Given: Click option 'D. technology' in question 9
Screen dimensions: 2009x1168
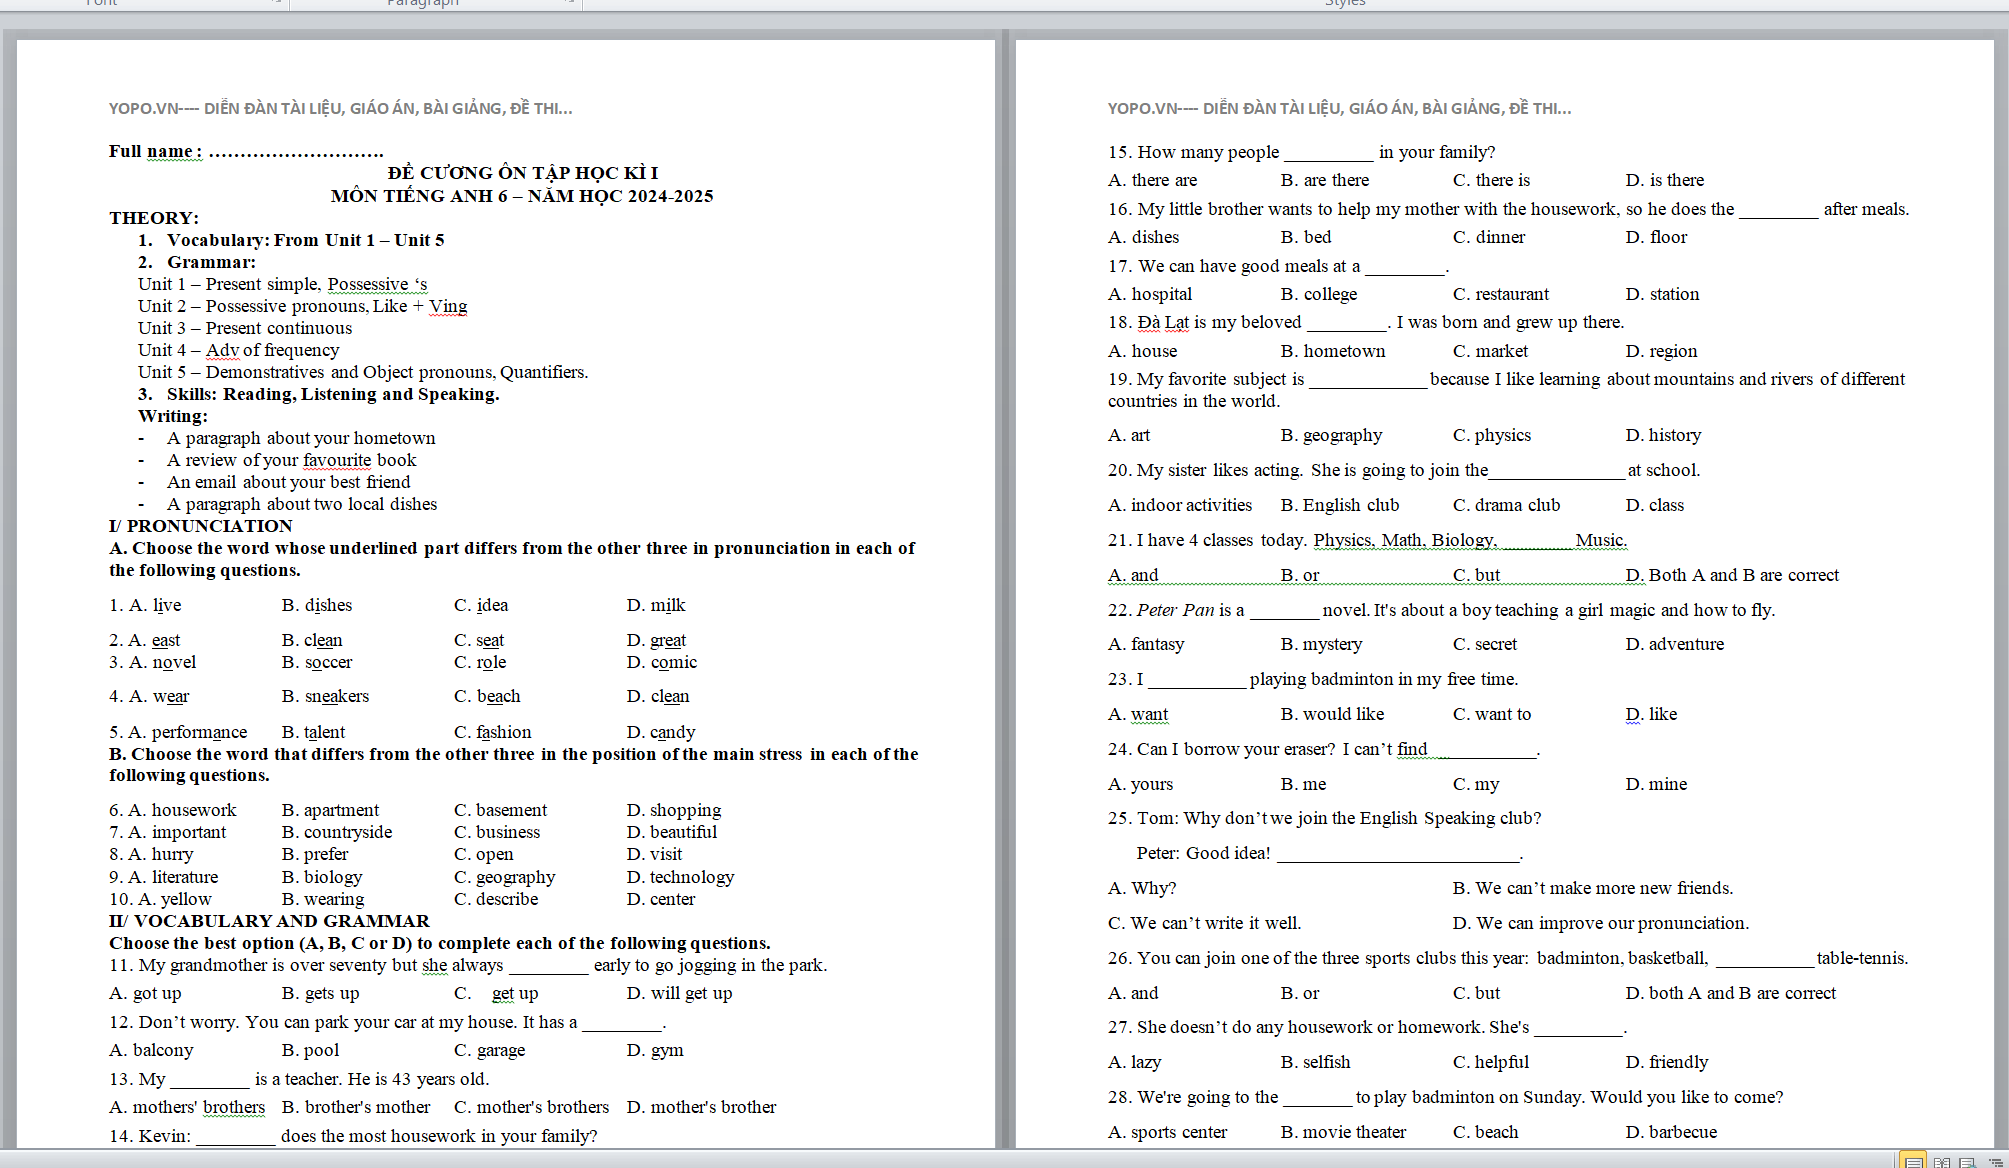Looking at the screenshot, I should (680, 877).
